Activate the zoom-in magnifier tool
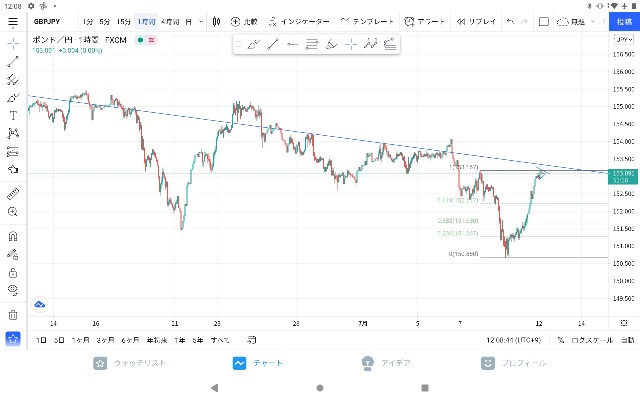The image size is (640, 400). (x=13, y=212)
